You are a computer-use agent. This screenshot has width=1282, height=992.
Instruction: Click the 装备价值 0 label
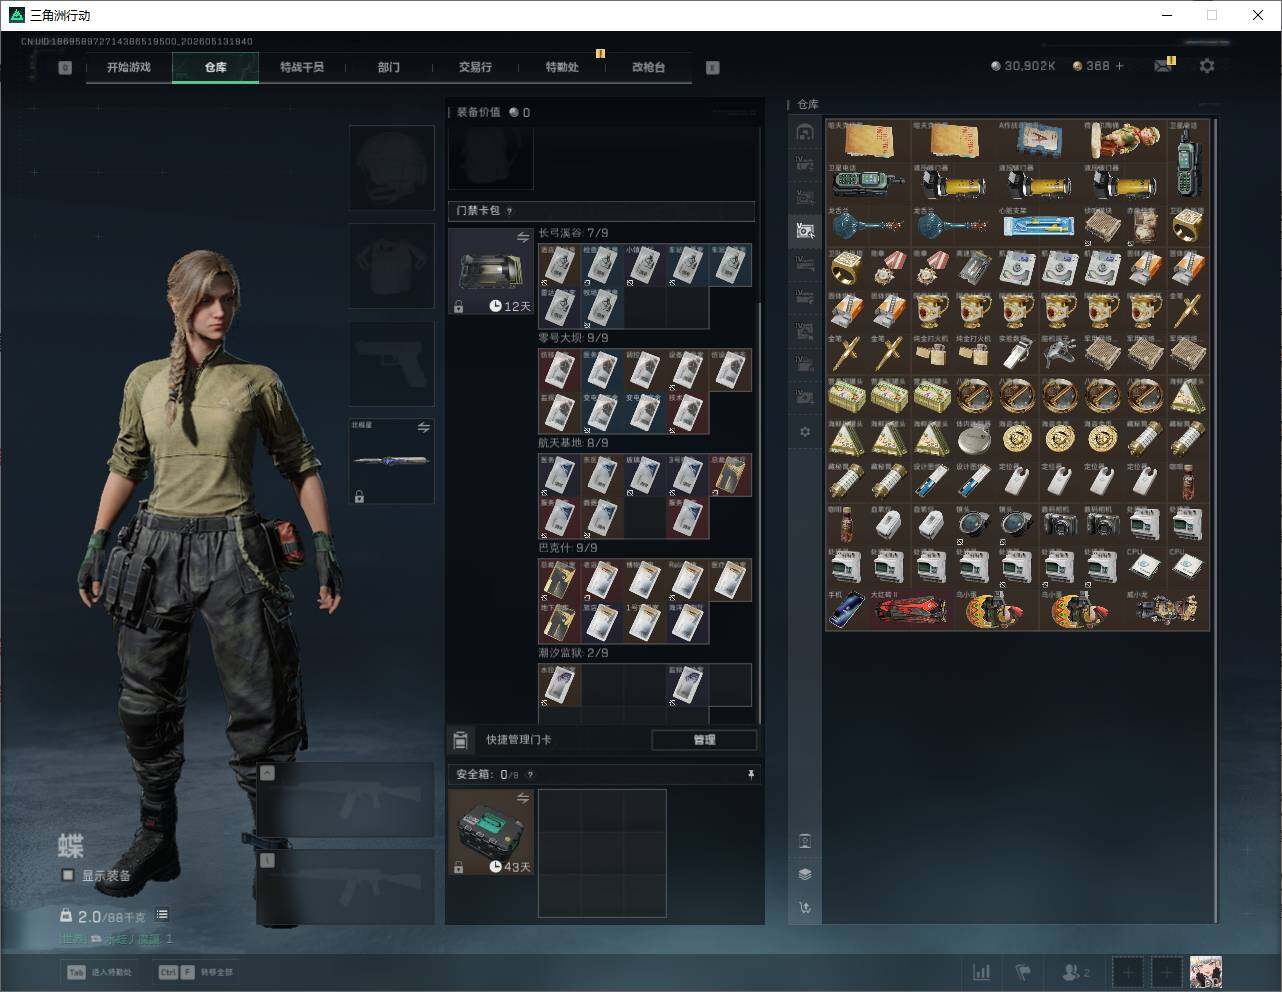tap(493, 112)
